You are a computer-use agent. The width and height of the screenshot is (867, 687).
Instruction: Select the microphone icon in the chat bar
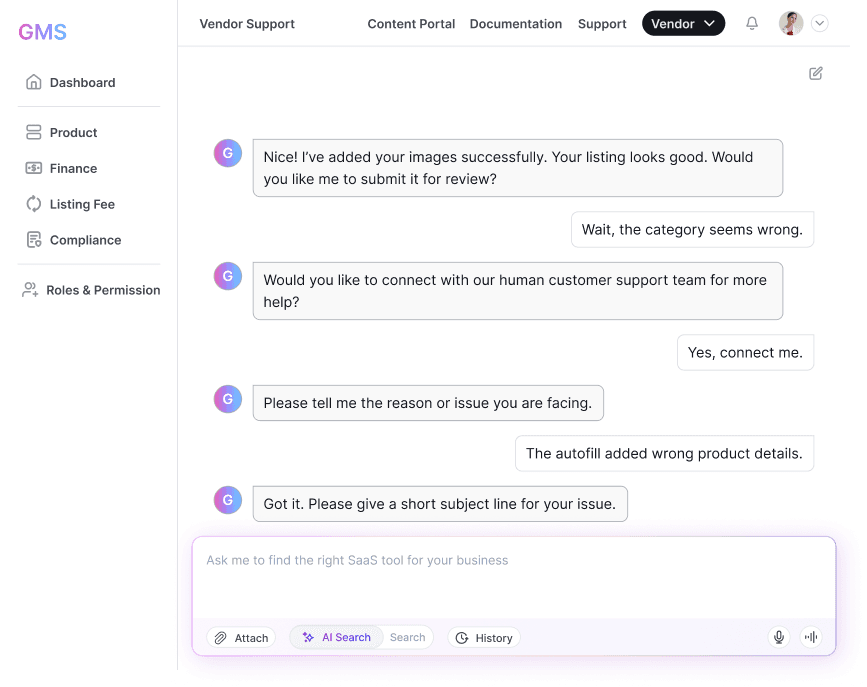[x=778, y=637]
